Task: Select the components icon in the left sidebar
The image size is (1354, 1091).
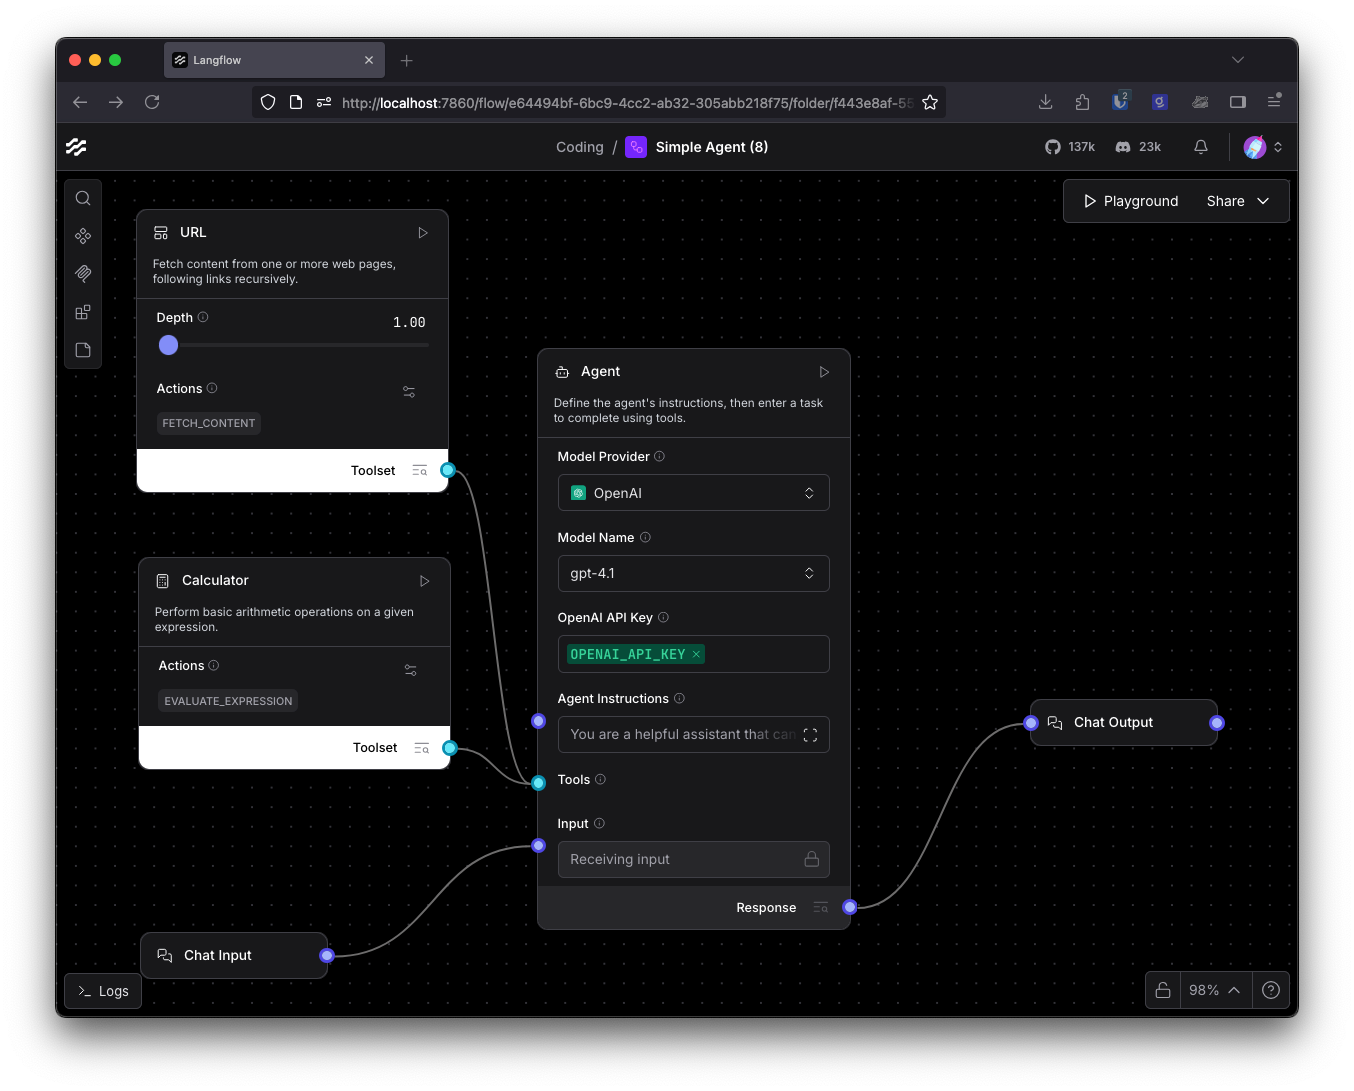Action: coord(83,236)
